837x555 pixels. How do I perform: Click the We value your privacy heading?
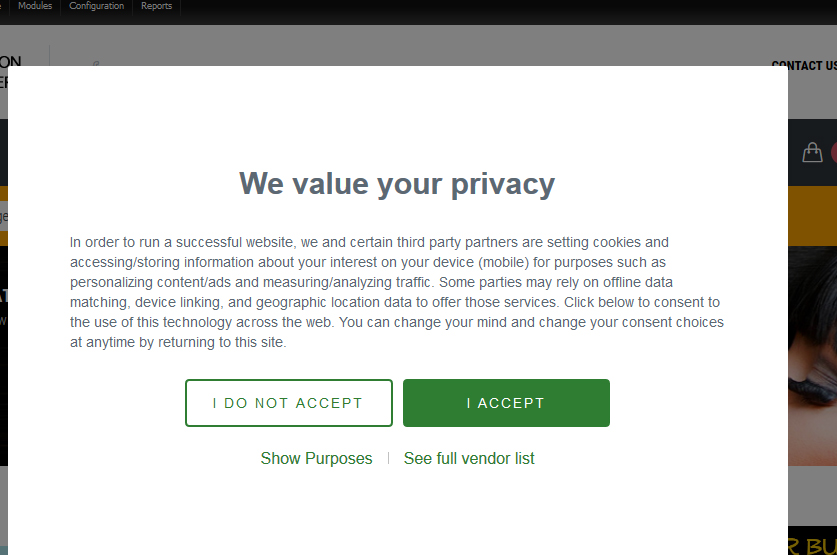point(397,184)
